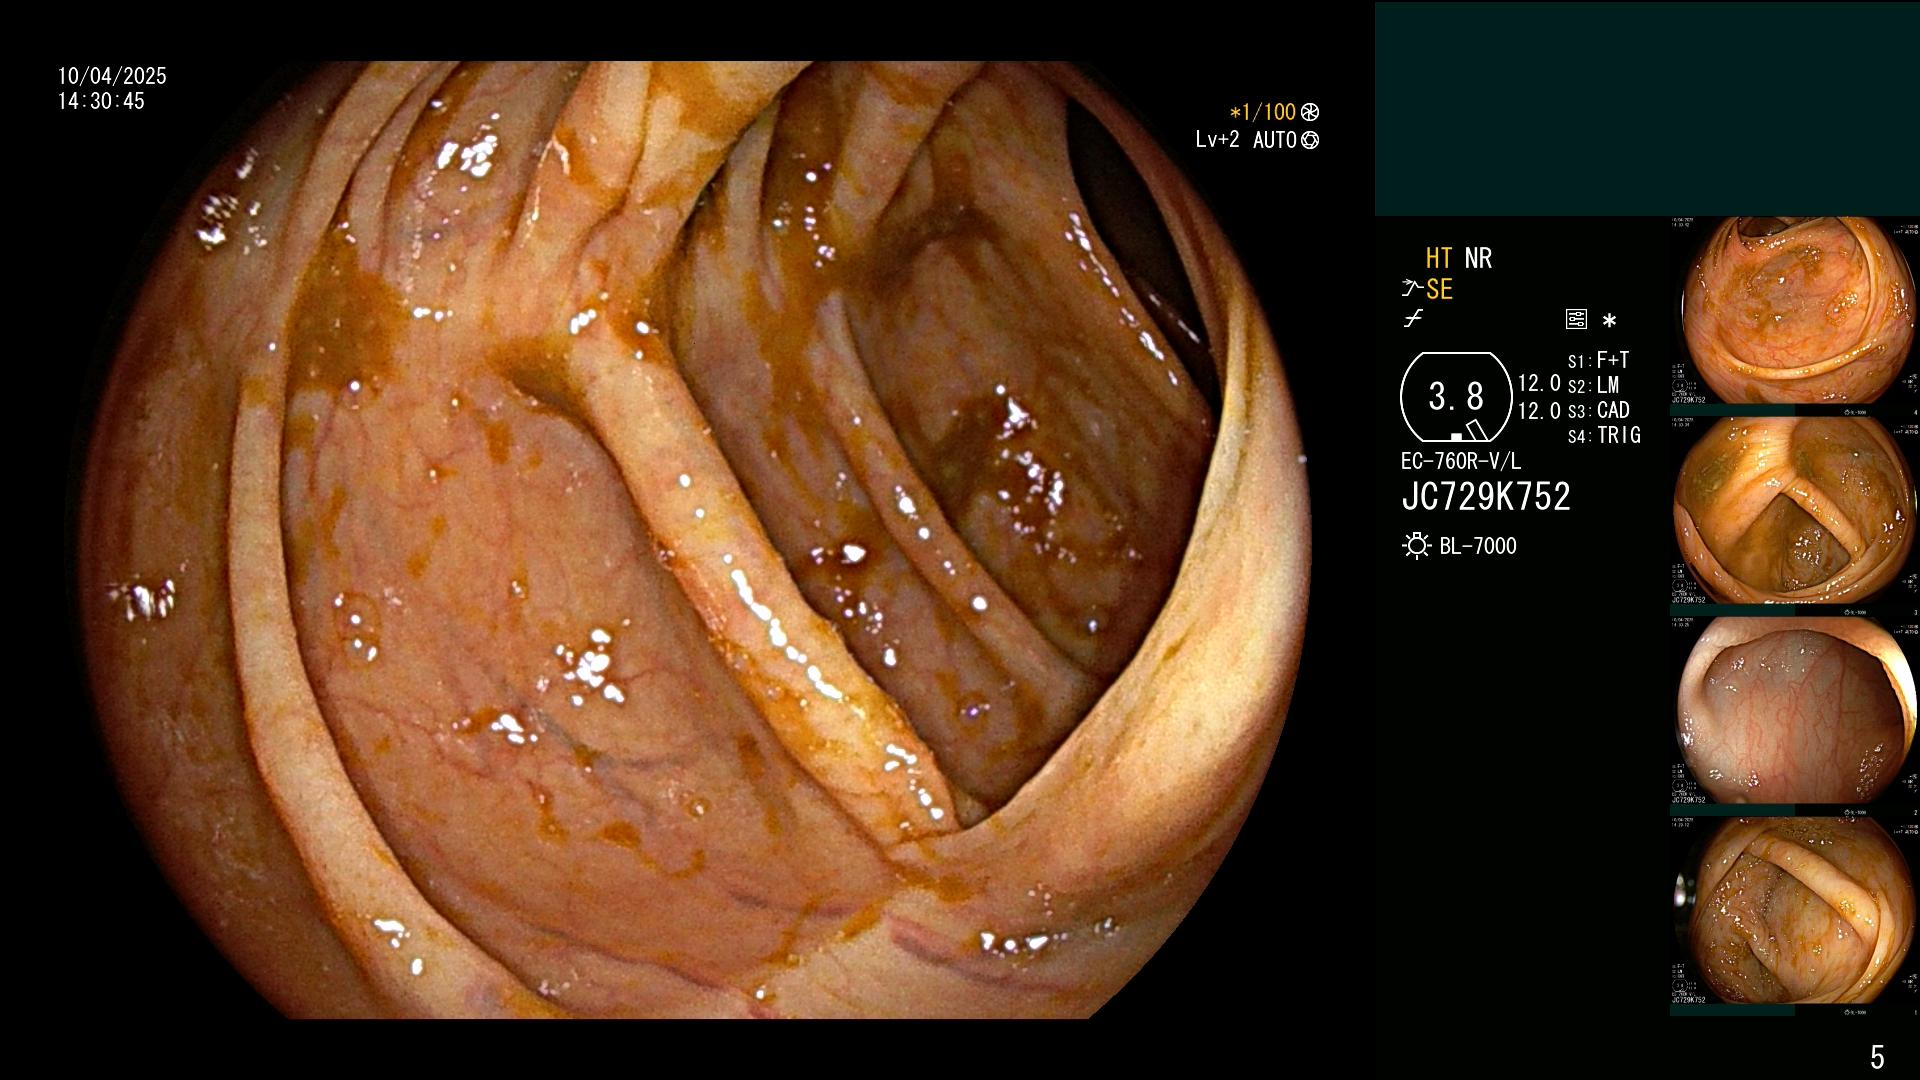Image resolution: width=1920 pixels, height=1080 pixels.
Task: Open the bottom captured thumbnail
Action: pyautogui.click(x=1795, y=910)
